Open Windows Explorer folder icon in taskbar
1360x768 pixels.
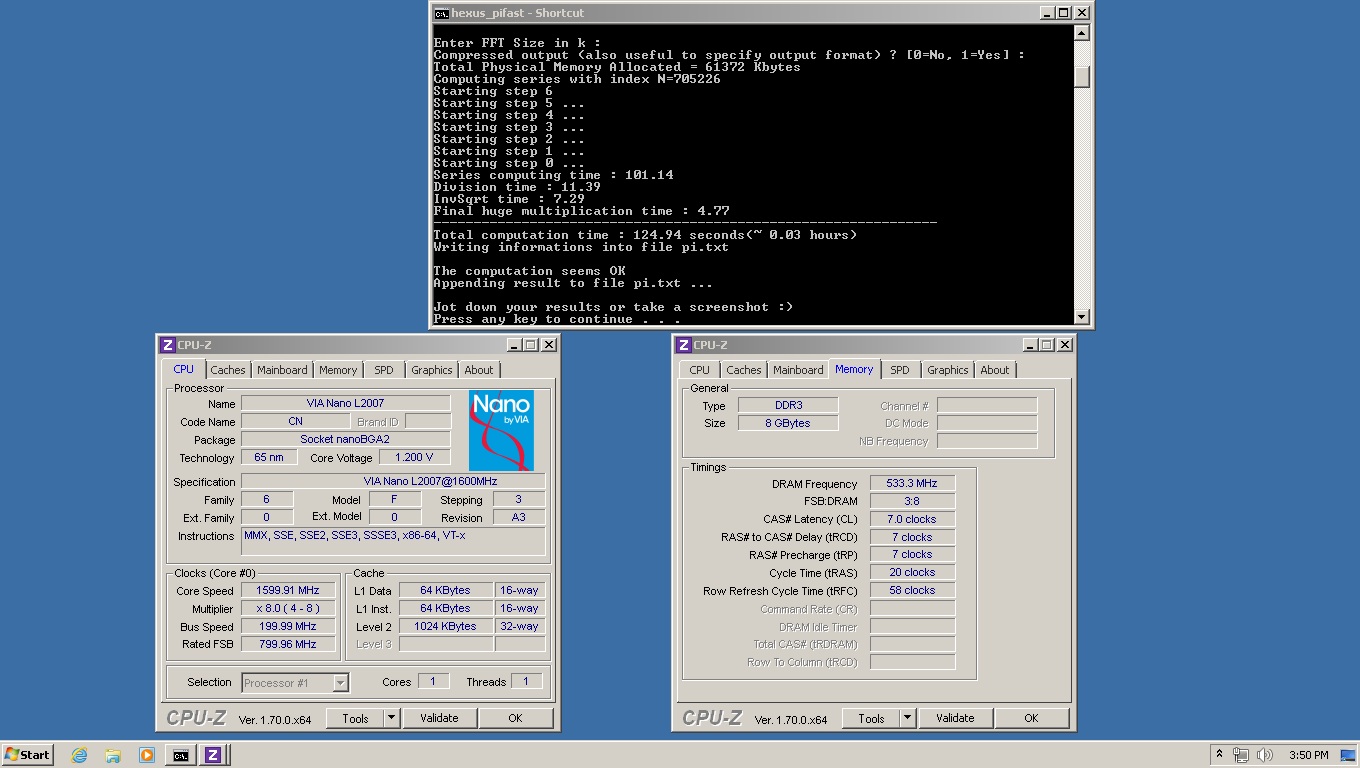[113, 755]
